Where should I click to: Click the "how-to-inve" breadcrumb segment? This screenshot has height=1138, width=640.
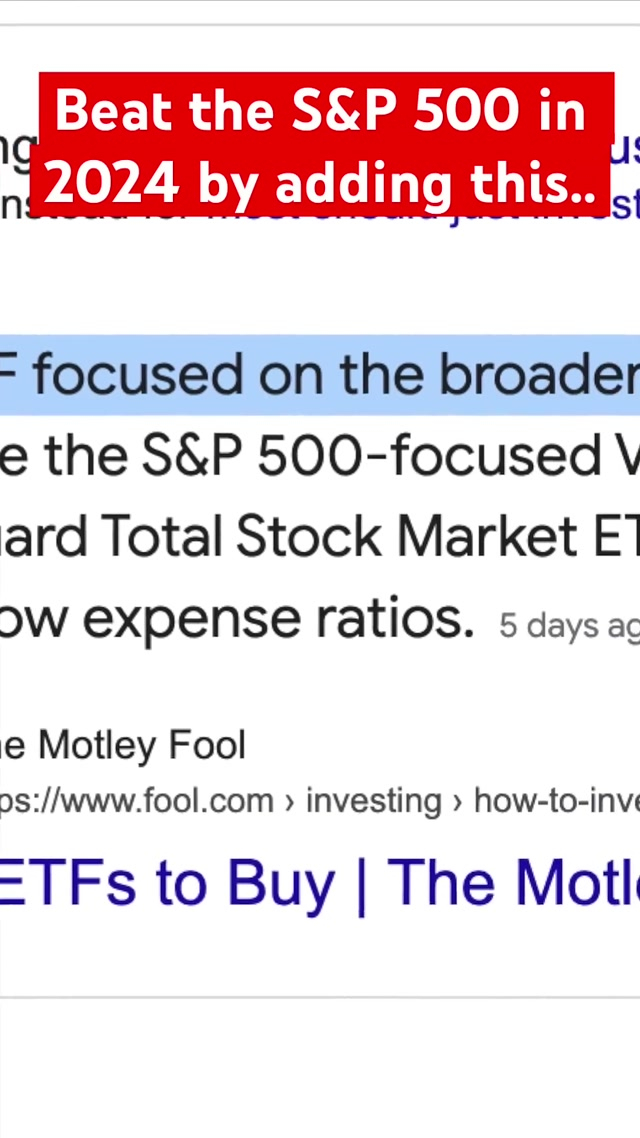[x=556, y=800]
